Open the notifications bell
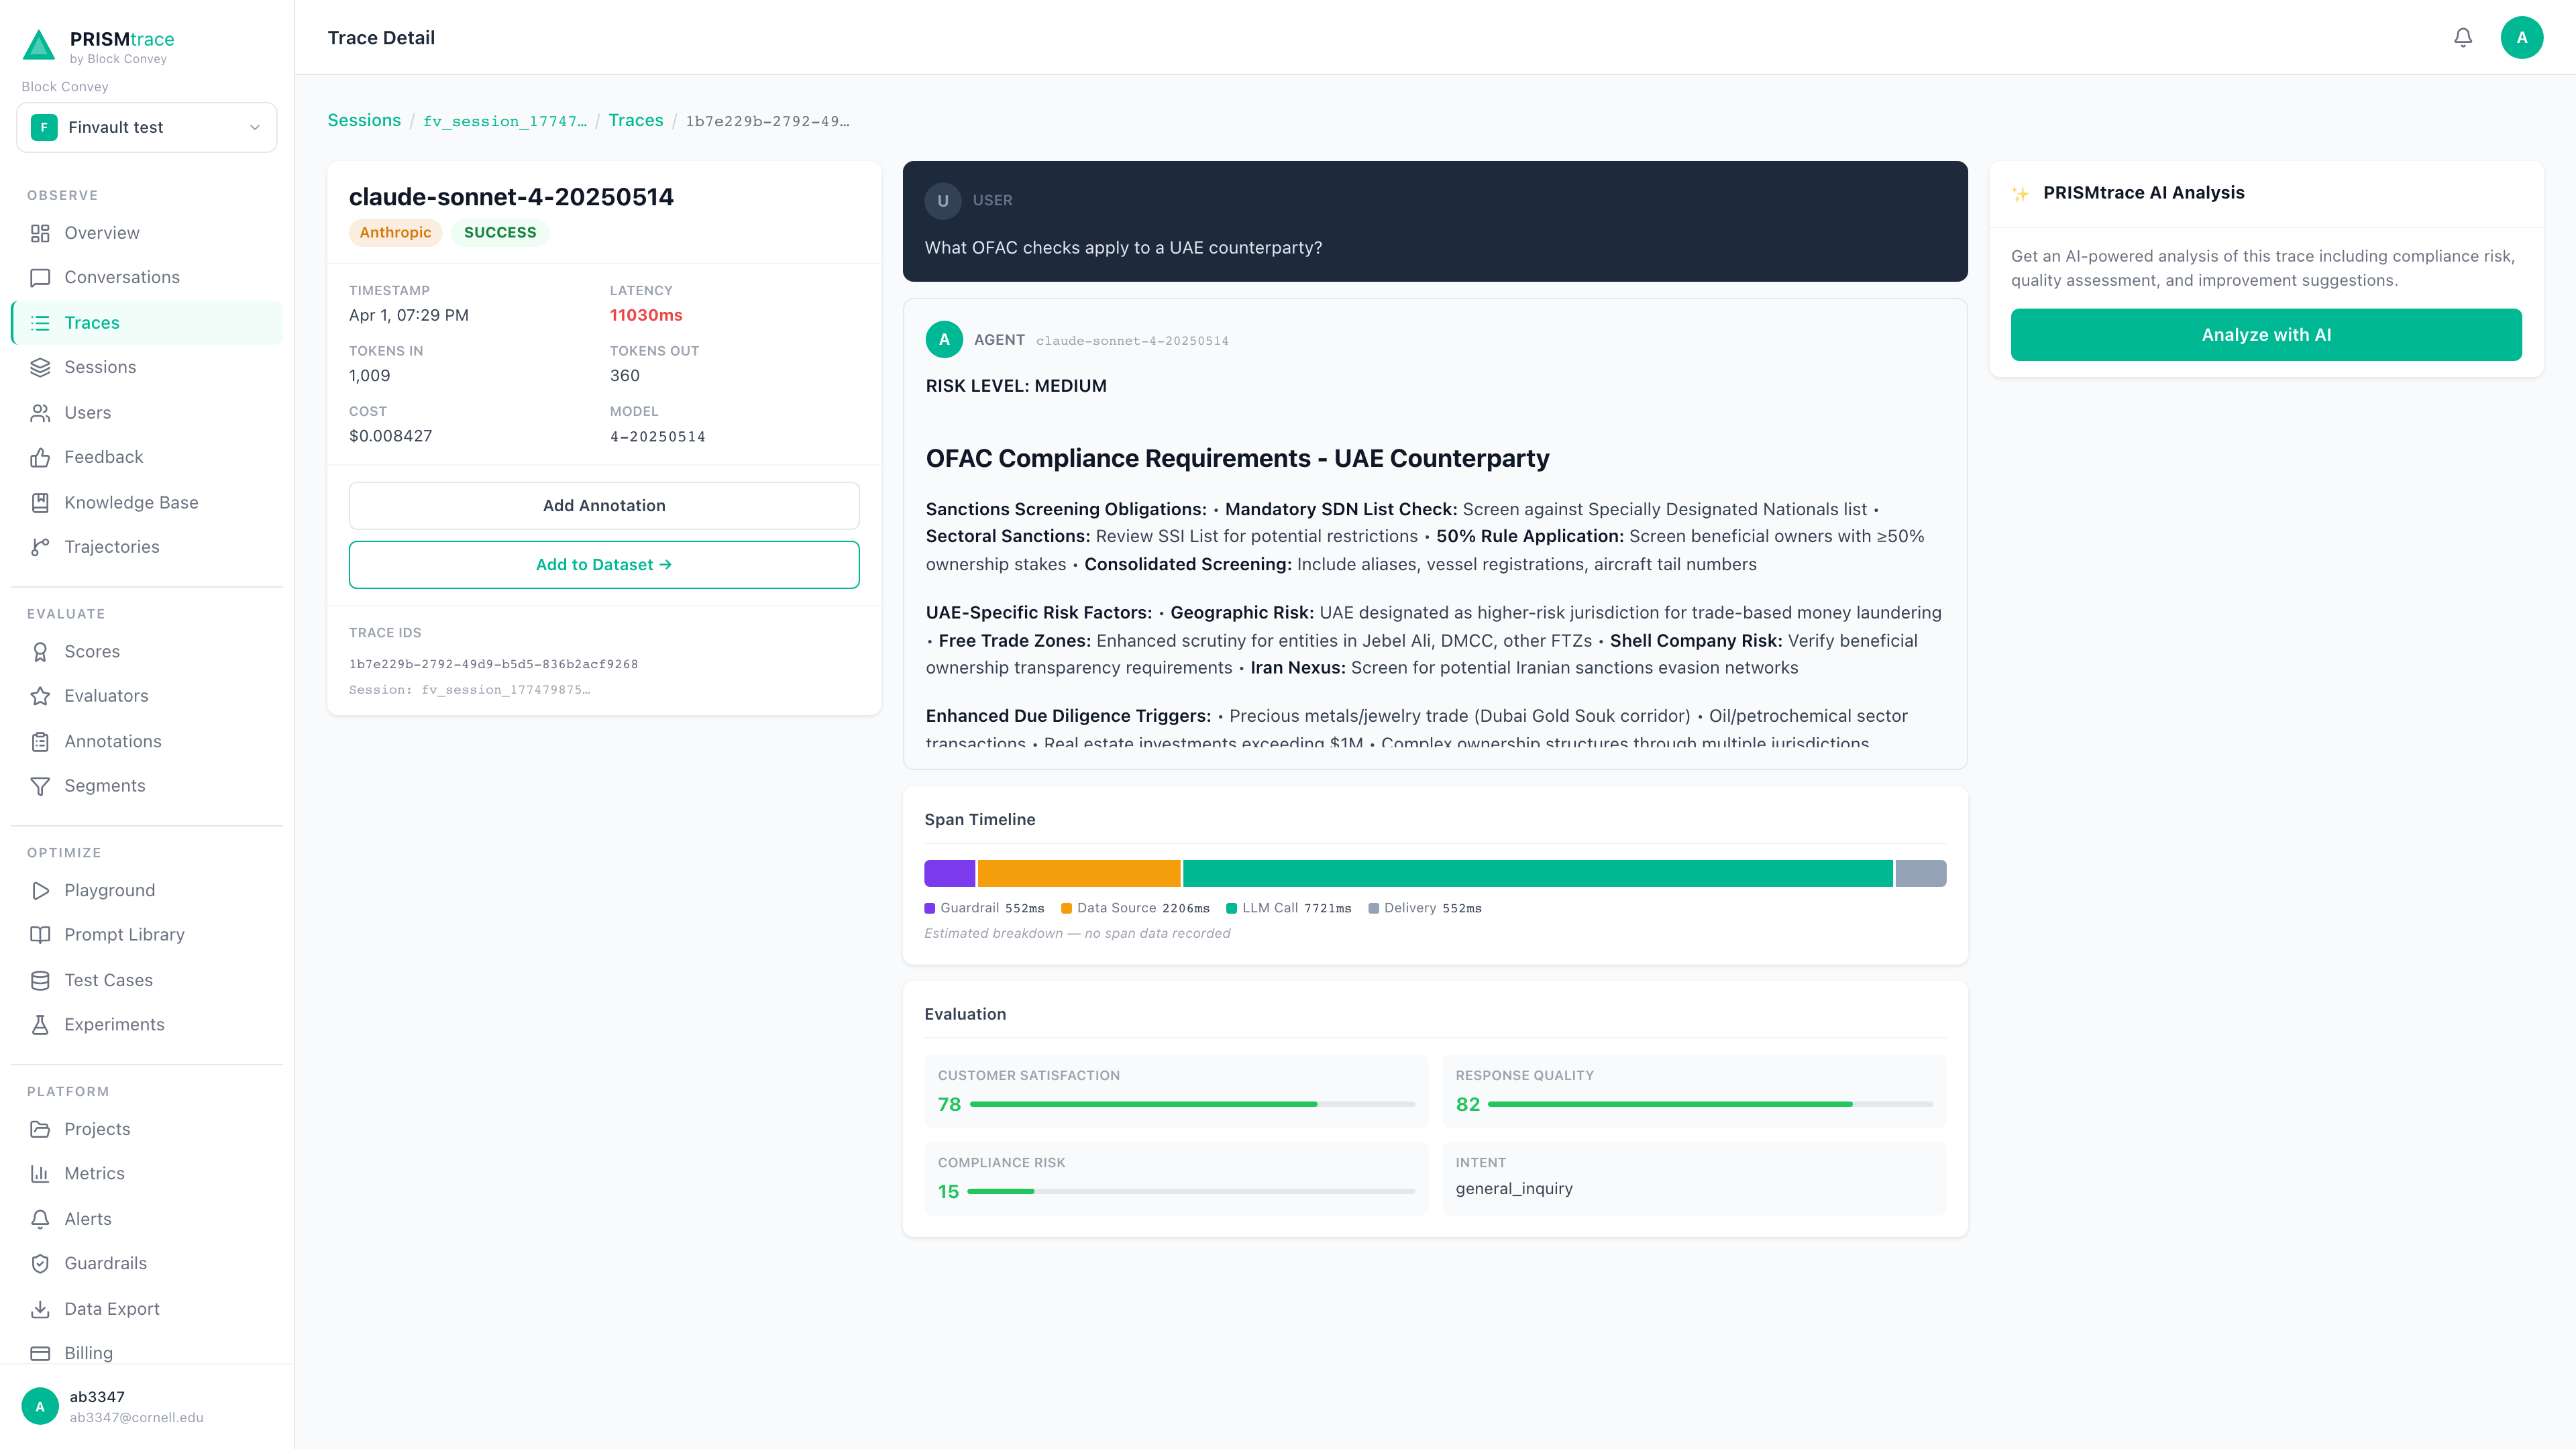 coord(2463,37)
